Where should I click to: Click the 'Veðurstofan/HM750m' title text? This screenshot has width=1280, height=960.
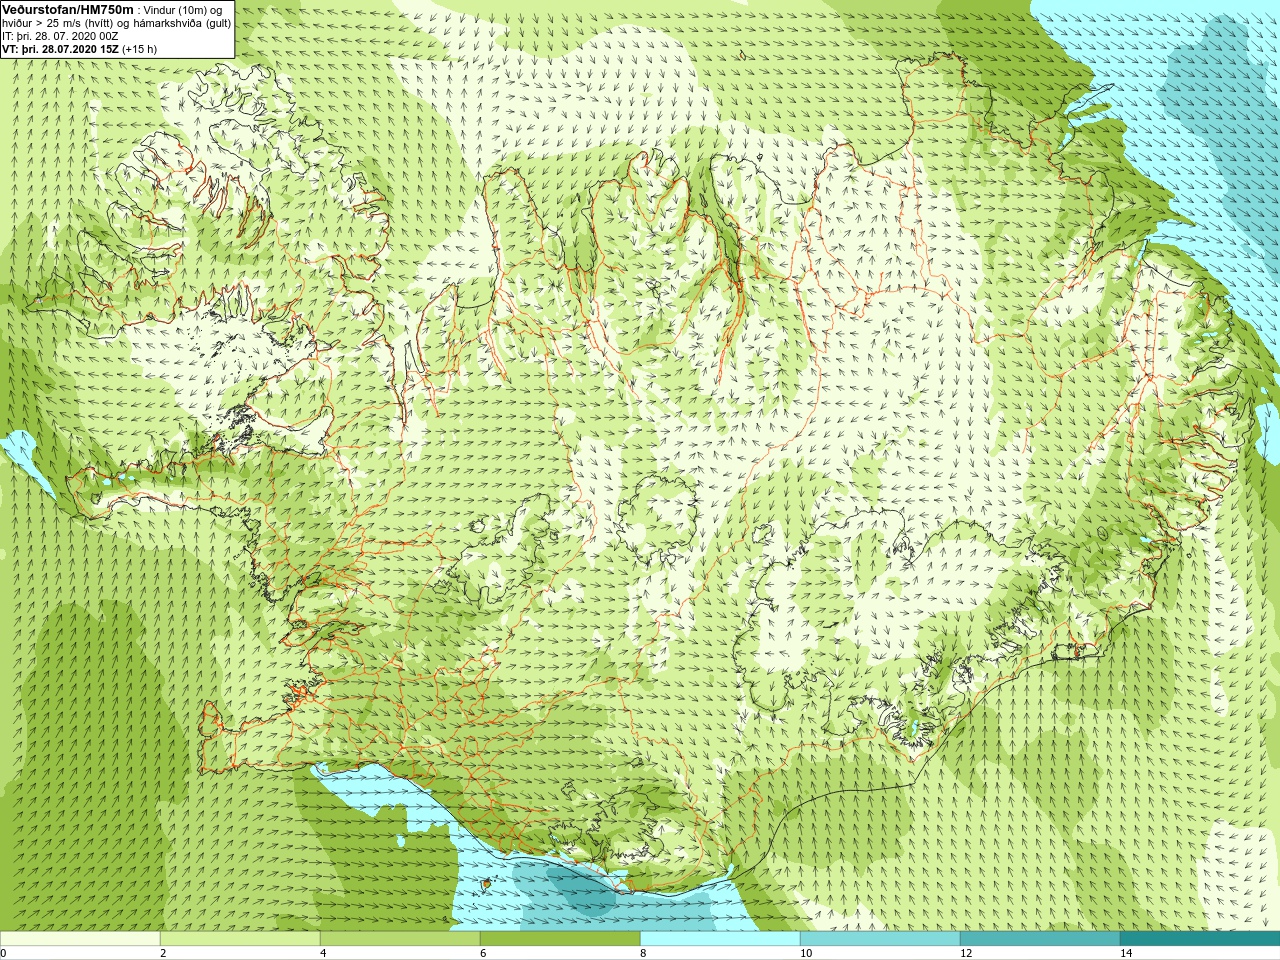[x=68, y=10]
